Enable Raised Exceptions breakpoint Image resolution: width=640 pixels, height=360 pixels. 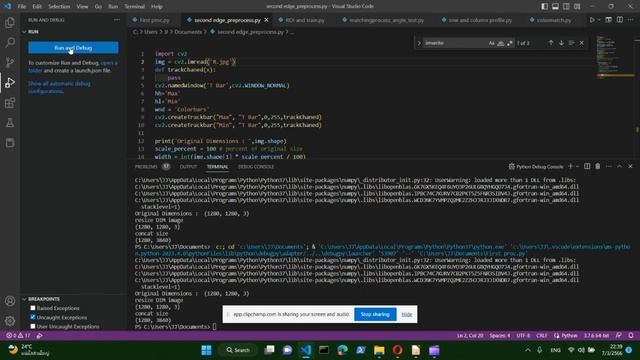pos(33,308)
